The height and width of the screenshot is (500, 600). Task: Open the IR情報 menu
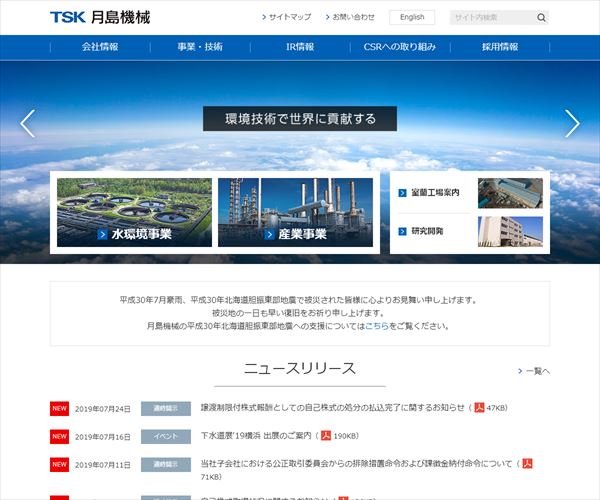click(300, 47)
